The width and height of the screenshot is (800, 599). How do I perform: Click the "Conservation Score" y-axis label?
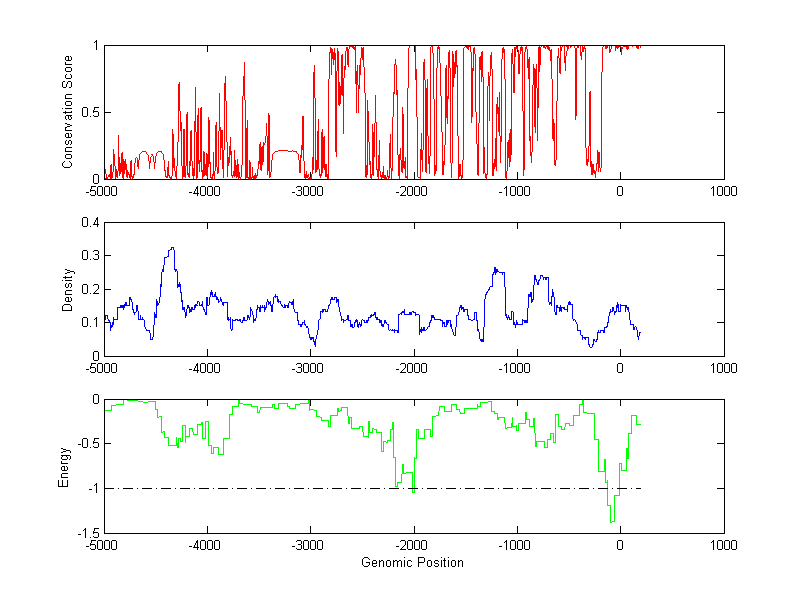point(67,112)
